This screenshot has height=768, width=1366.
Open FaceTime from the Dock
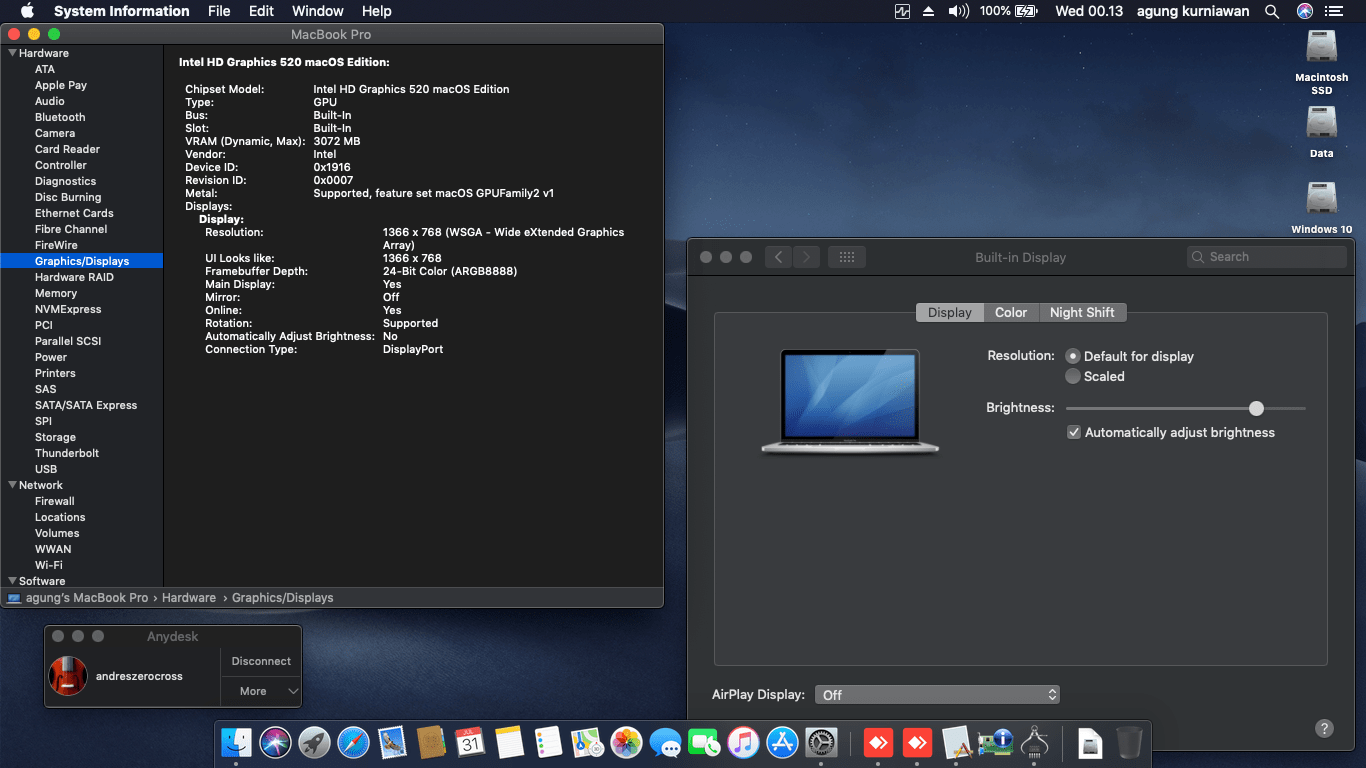pyautogui.click(x=704, y=742)
